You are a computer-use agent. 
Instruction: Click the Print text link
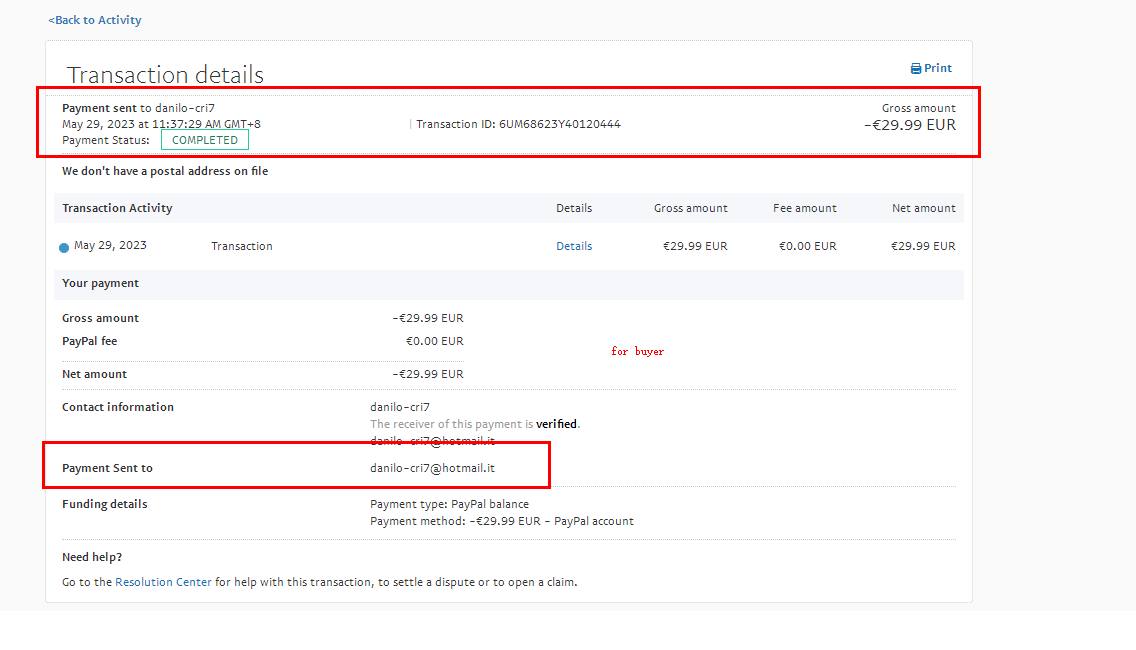(938, 69)
